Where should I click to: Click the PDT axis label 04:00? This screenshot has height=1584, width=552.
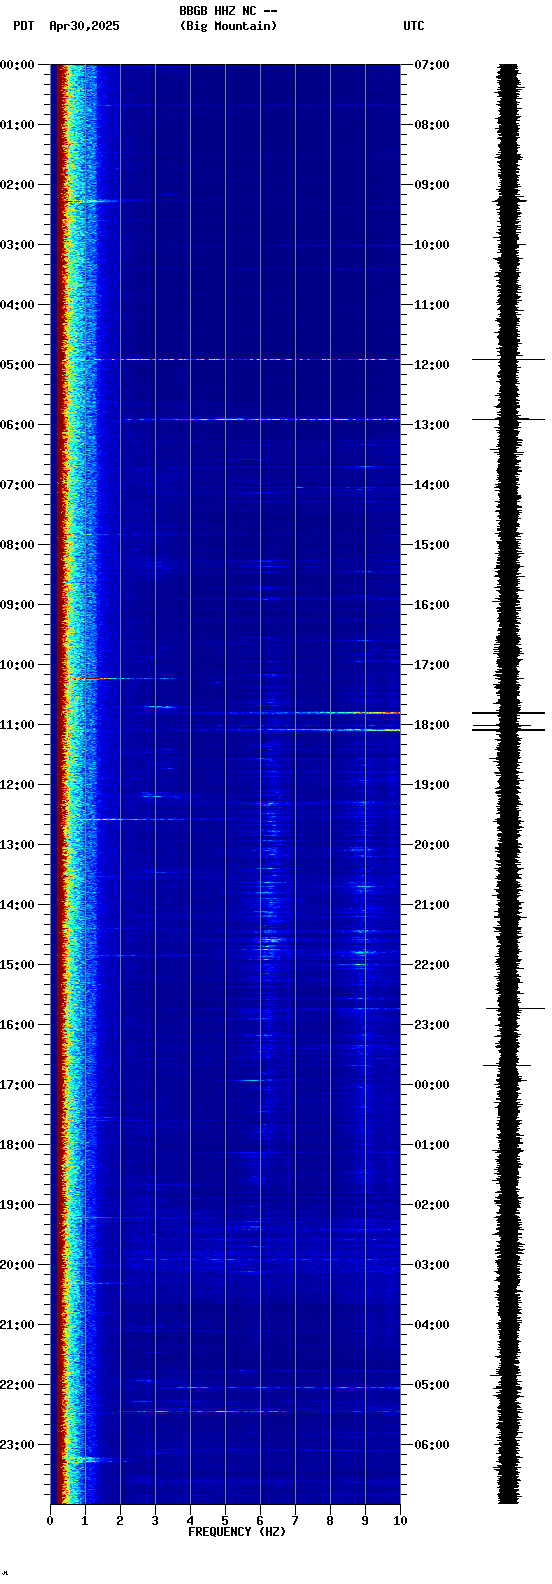point(17,305)
